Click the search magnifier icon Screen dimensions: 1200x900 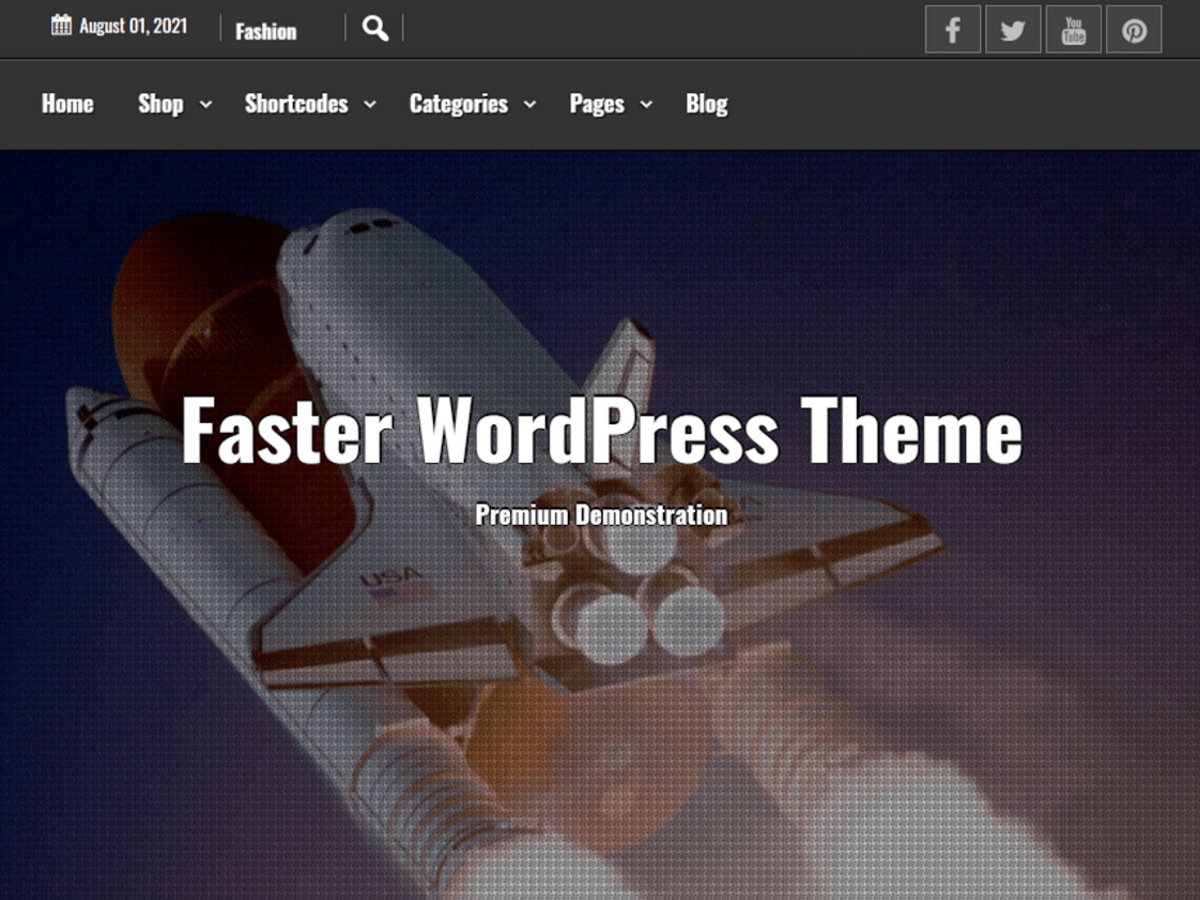374,27
